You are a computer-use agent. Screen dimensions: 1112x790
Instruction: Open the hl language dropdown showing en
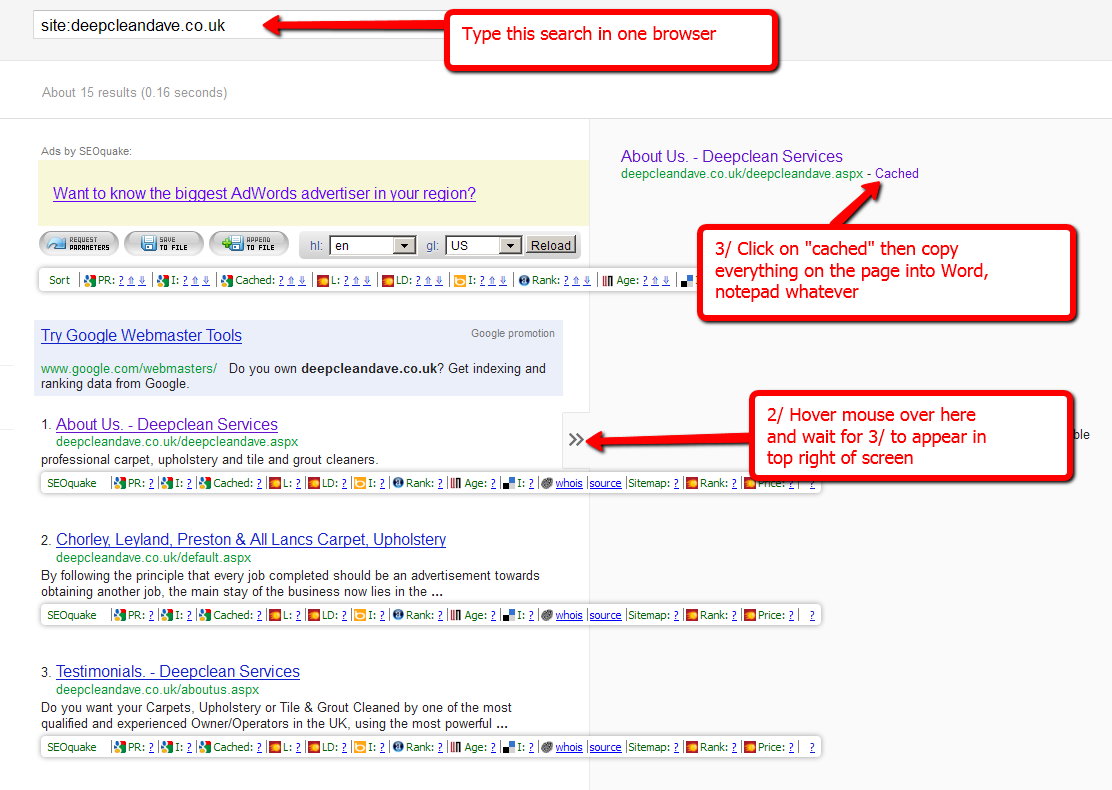[372, 245]
